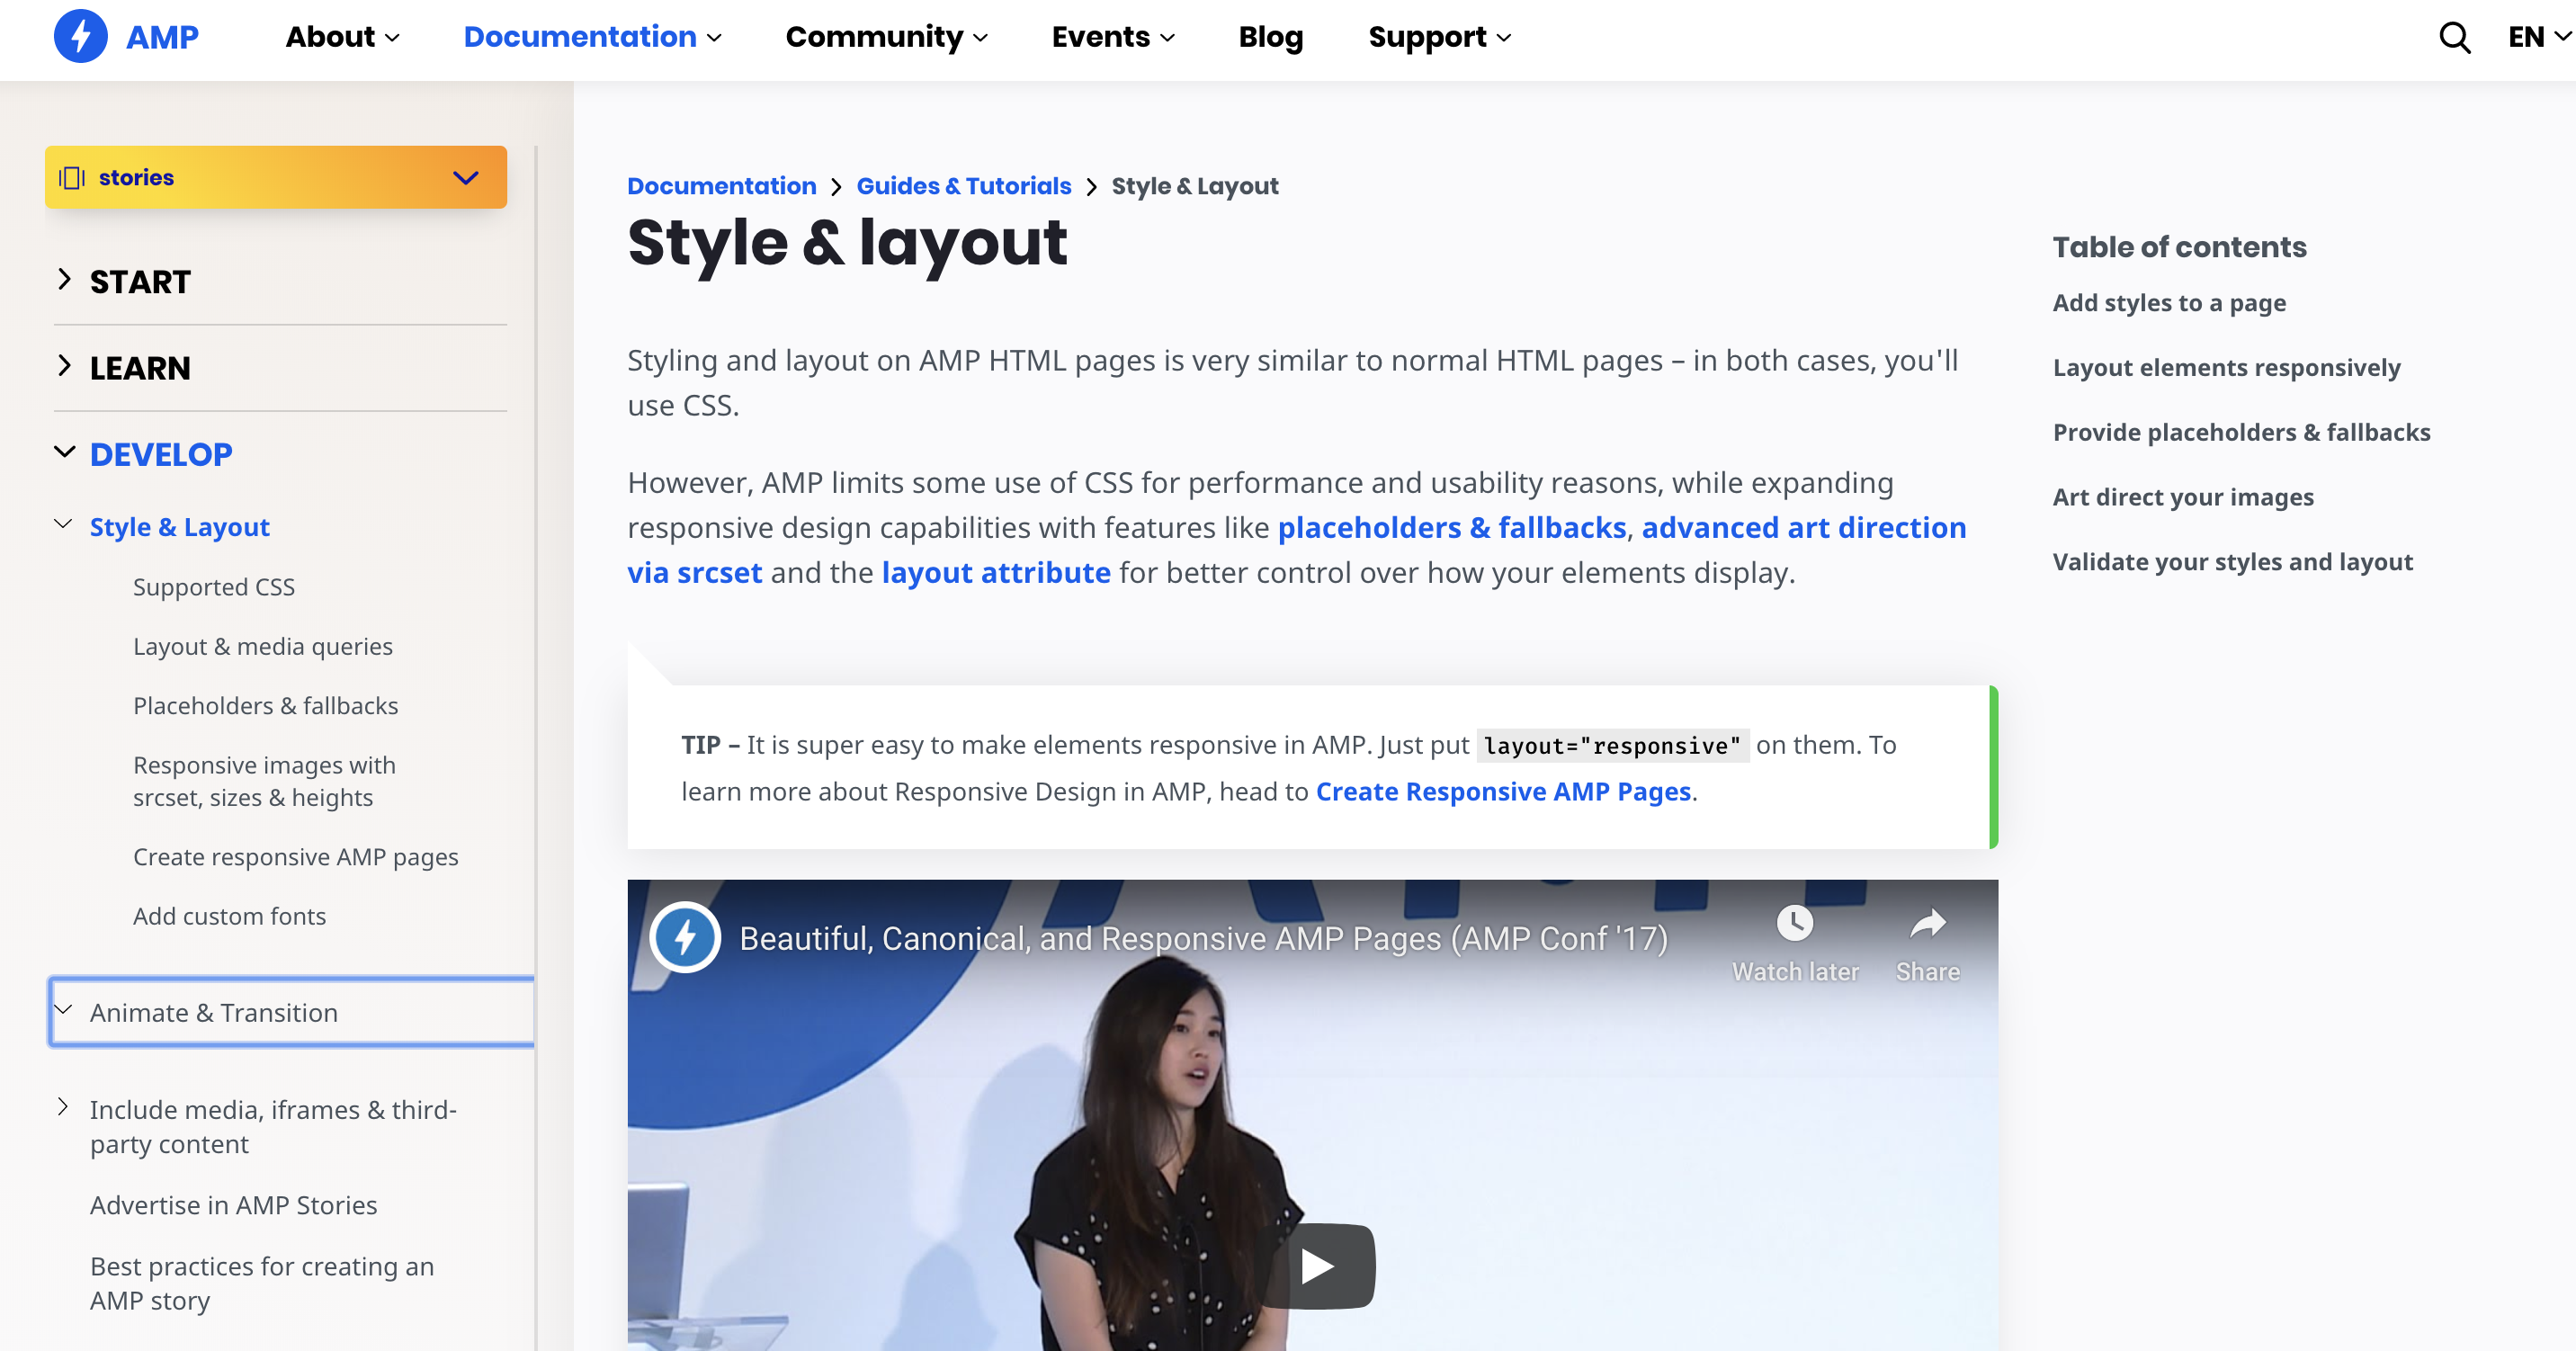Viewport: 2576px width, 1351px height.
Task: Follow the advanced art direction via srcset link
Action: coord(1803,527)
